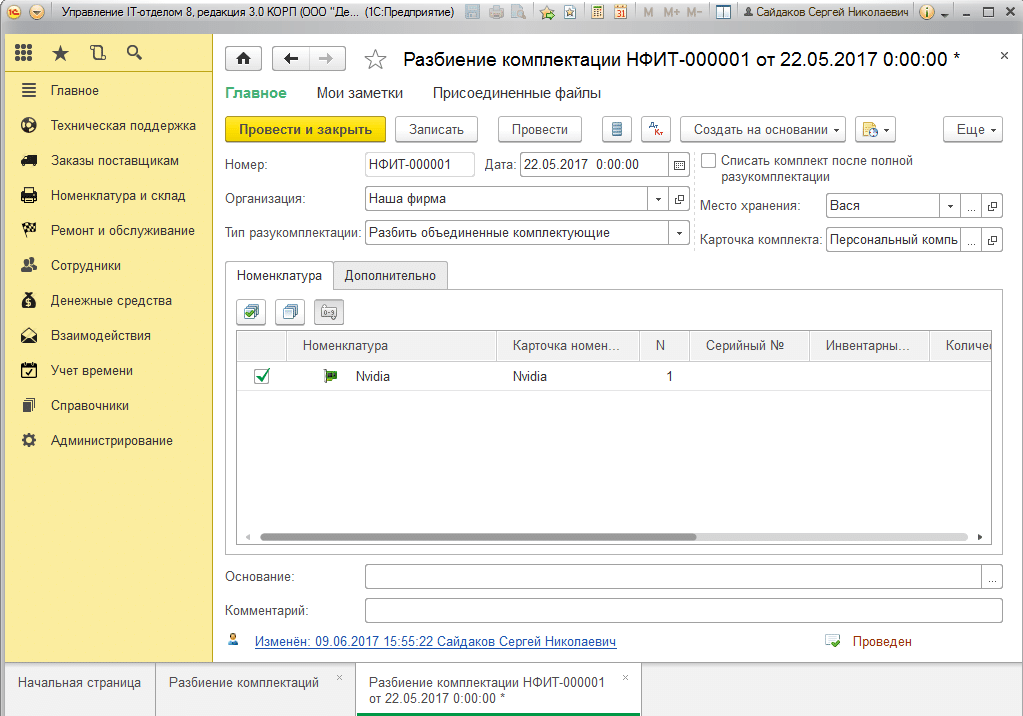The height and width of the screenshot is (716, 1023).
Task: Click into the Комментарий field
Action: coord(683,611)
